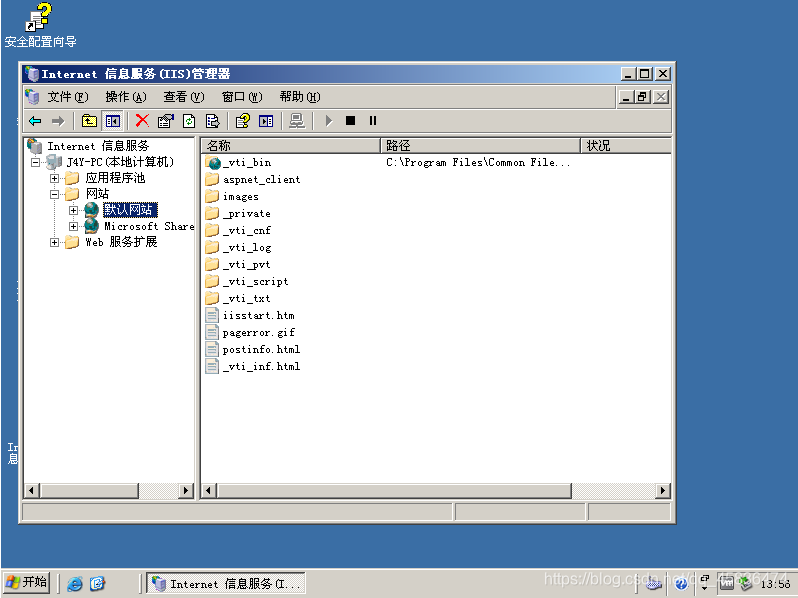Select the _vti_txt folder icon
Viewport: 798px width, 598px height.
click(x=212, y=298)
